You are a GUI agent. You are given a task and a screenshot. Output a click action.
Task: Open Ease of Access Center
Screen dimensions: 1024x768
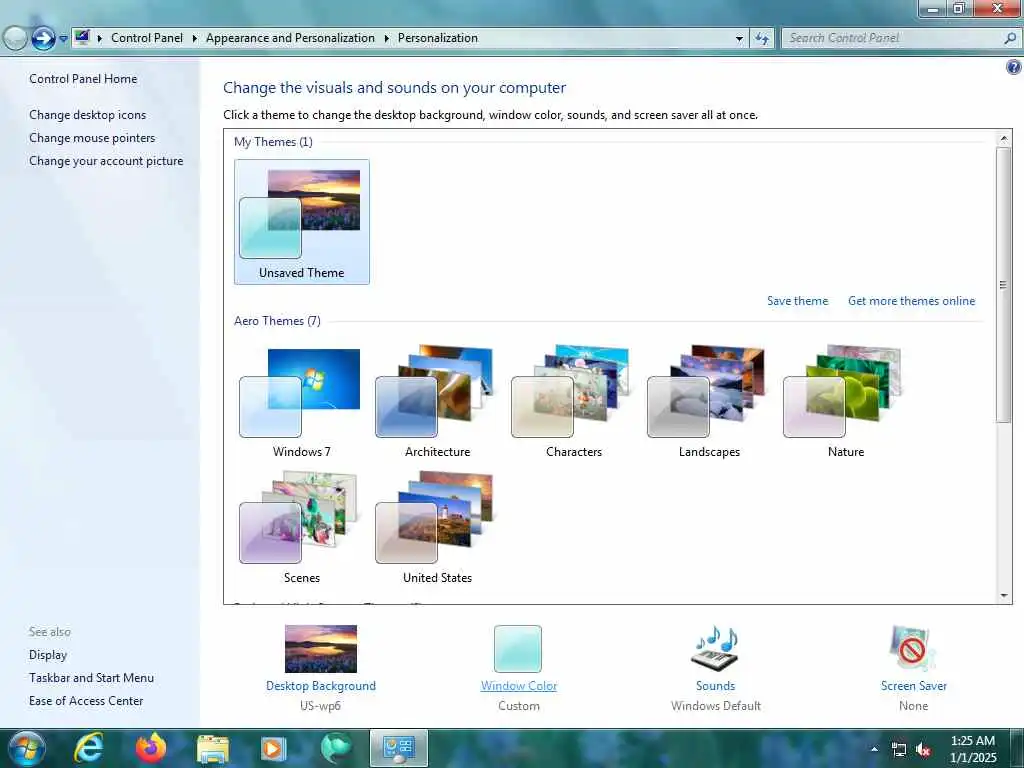[x=86, y=701]
